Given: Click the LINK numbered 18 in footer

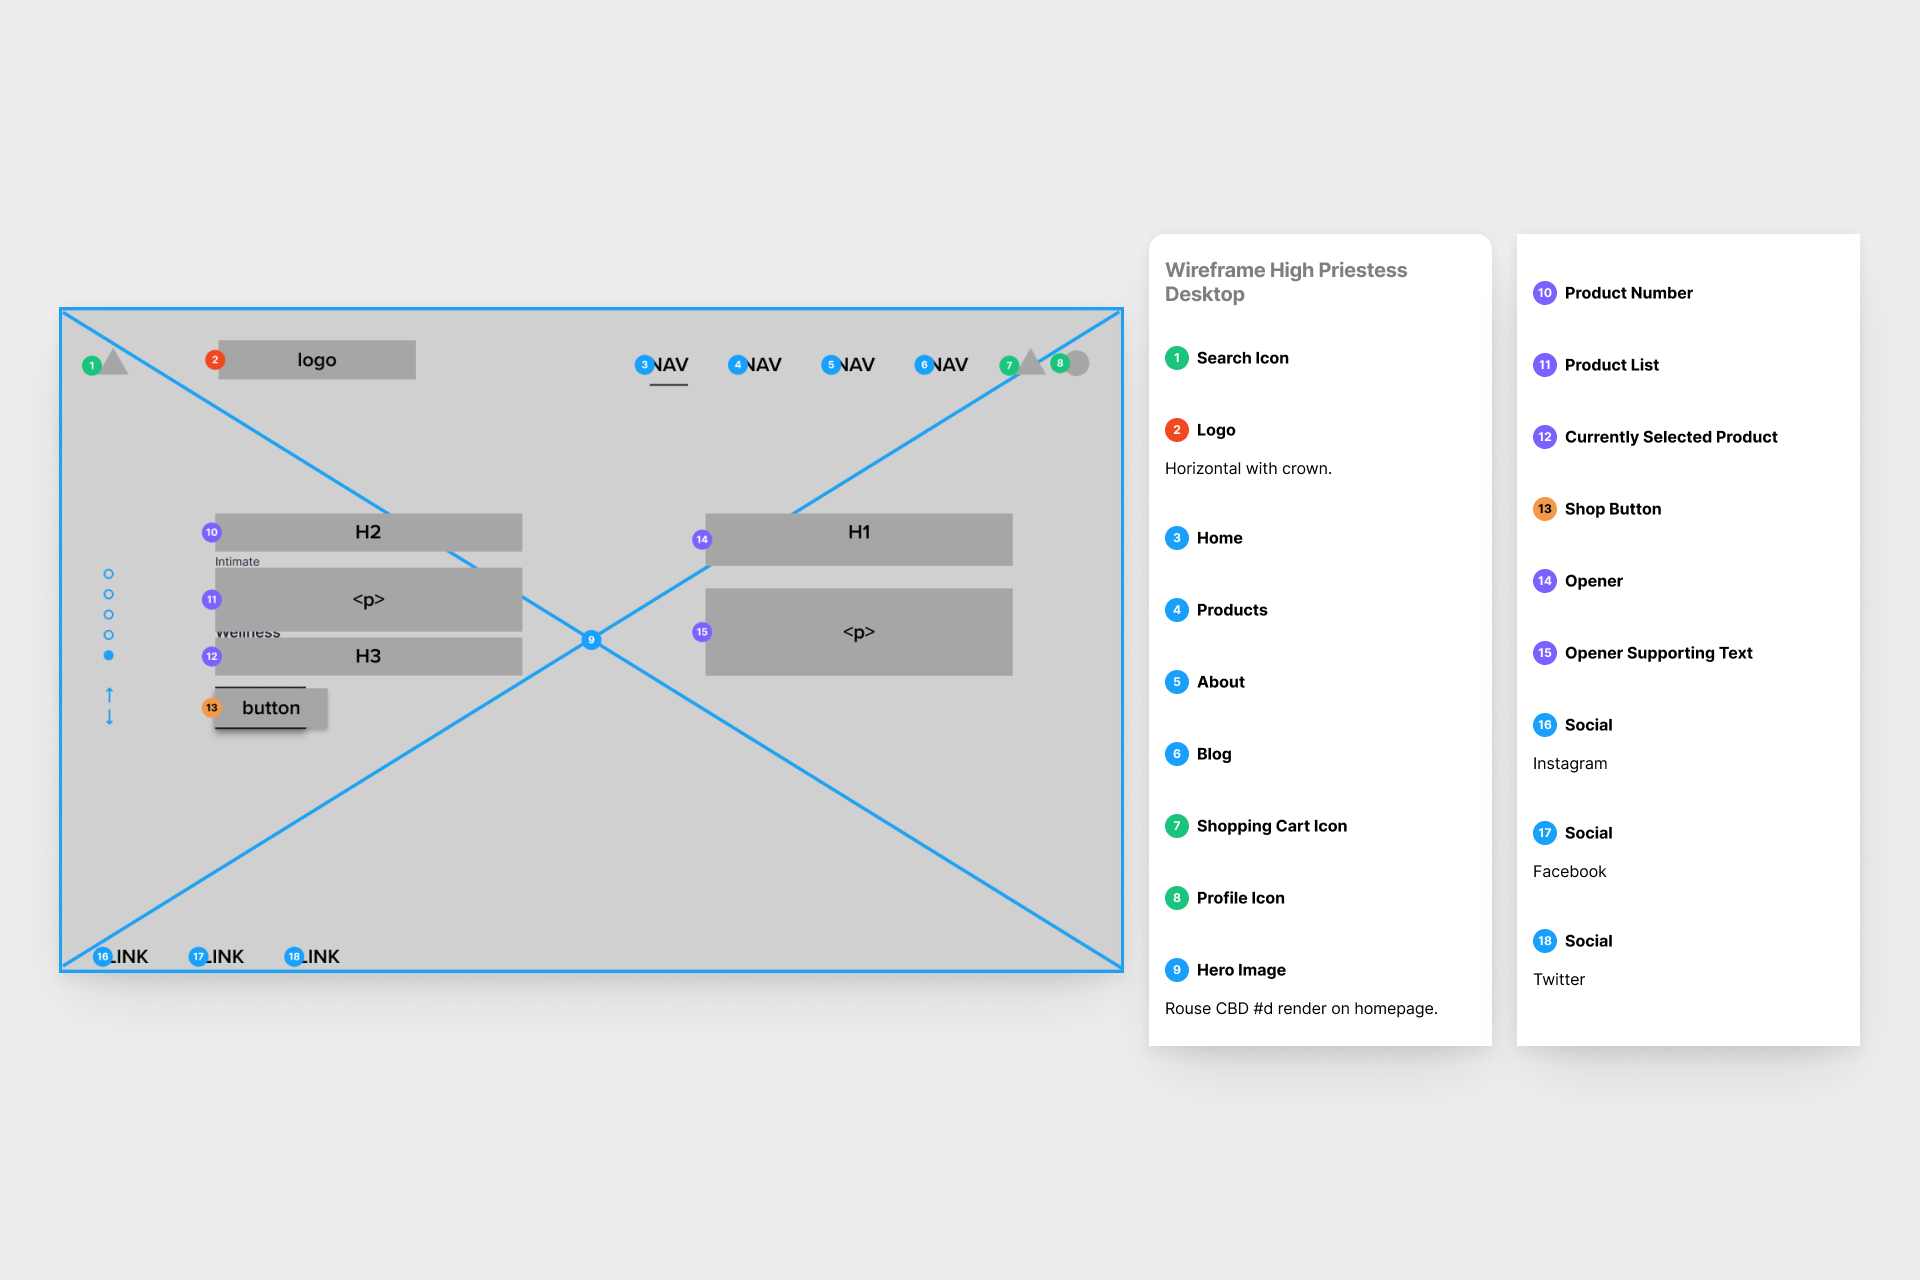Looking at the screenshot, I should pos(319,957).
